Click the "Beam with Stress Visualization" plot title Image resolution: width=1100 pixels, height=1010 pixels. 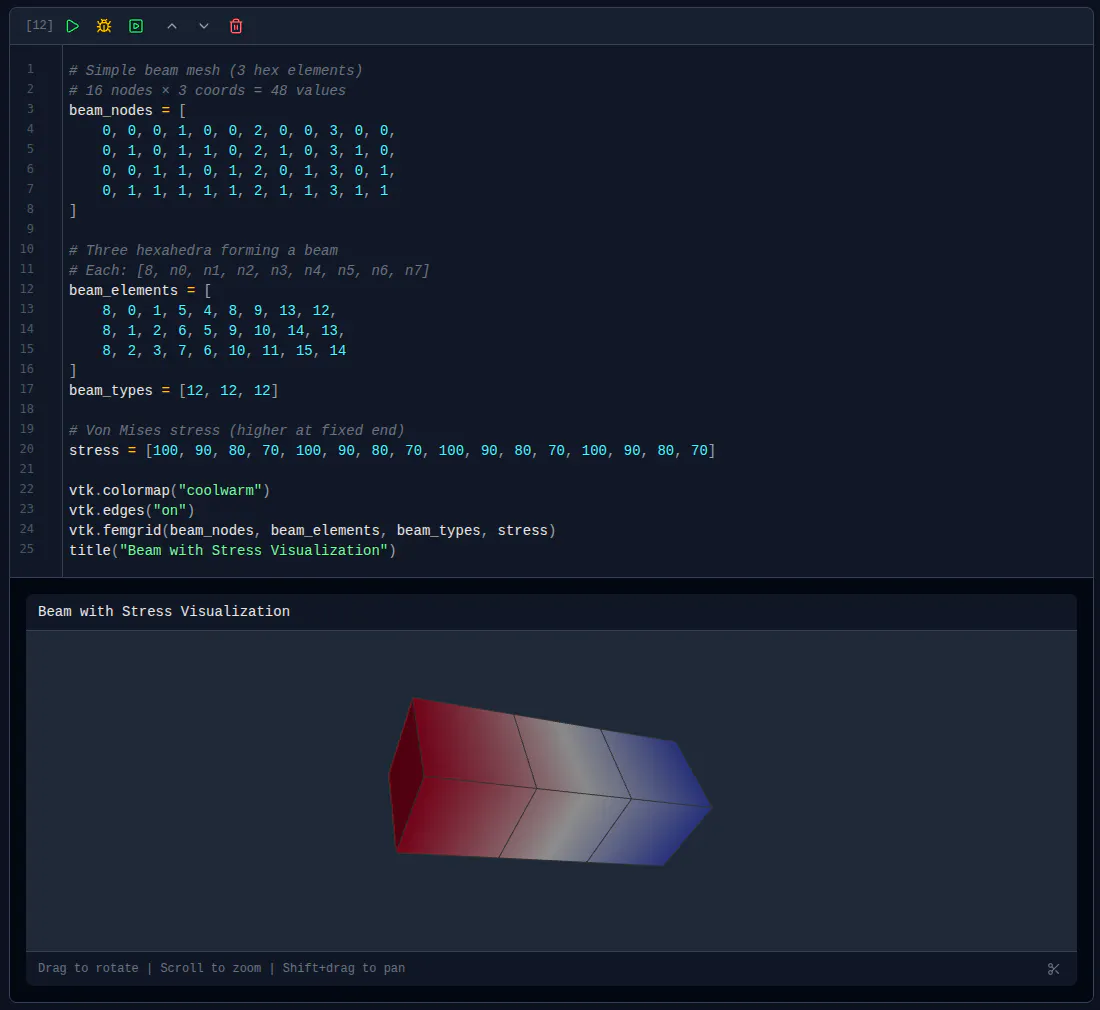(163, 611)
